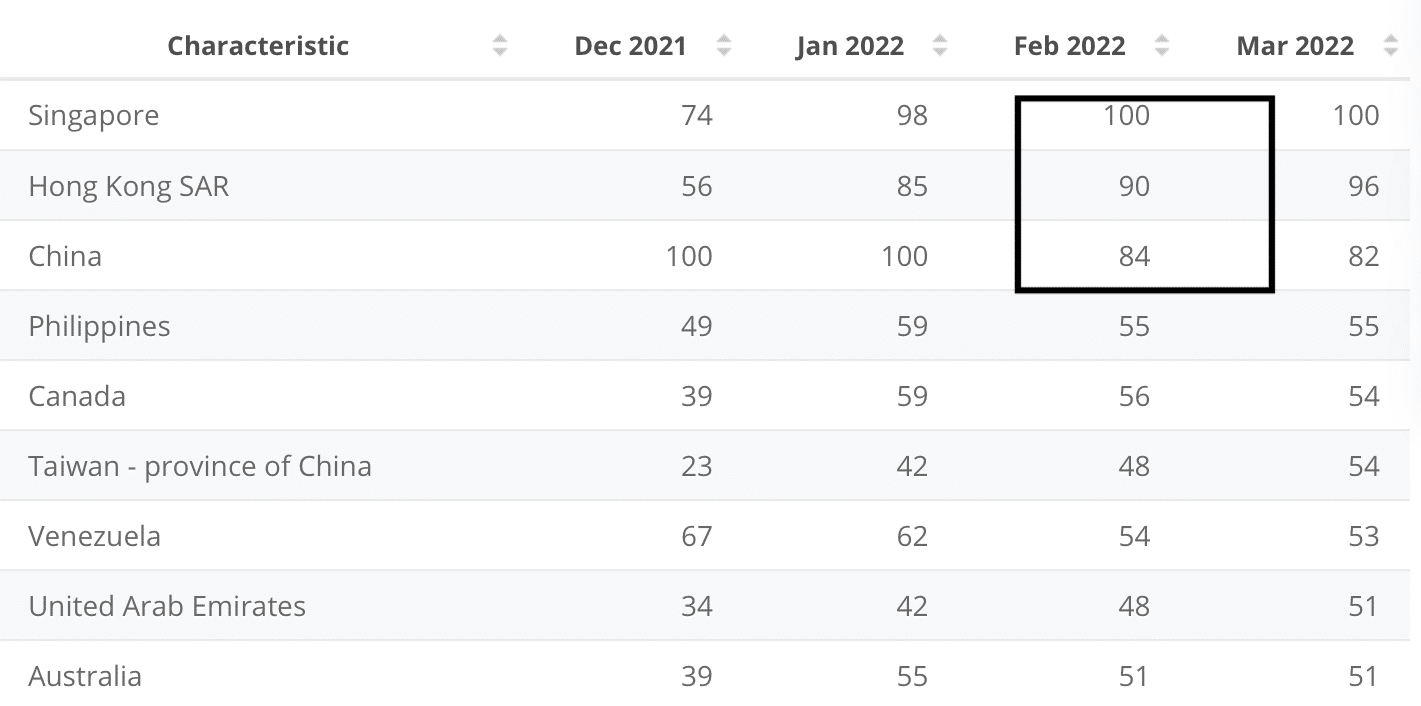Screen dimensions: 1421x706
Task: Click Singapore's Feb 2022 value of 100
Action: 1127,116
